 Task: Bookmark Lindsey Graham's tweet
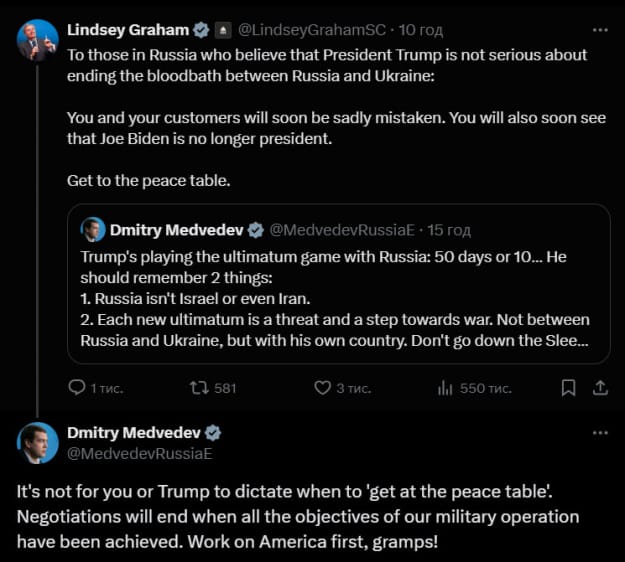(x=568, y=387)
